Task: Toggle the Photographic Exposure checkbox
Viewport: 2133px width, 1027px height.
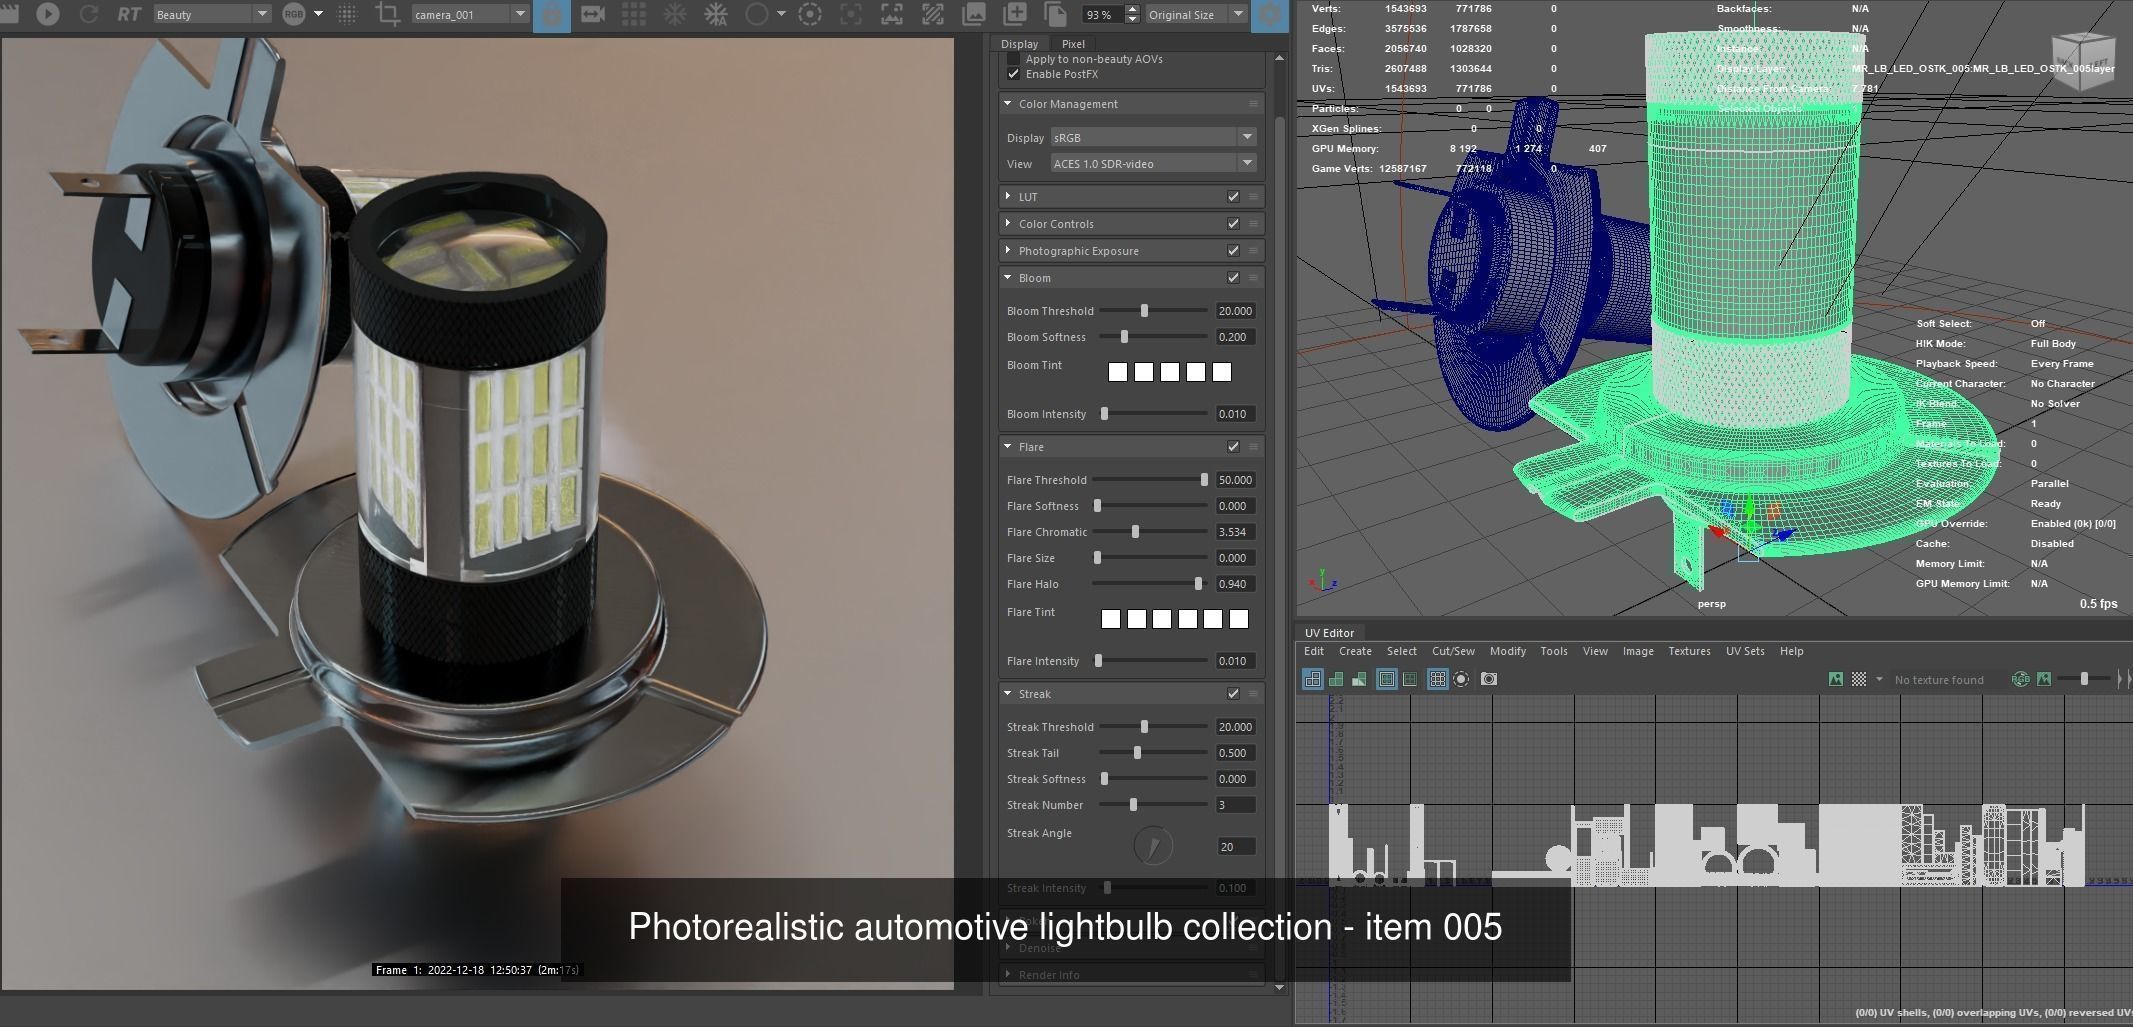Action: click(1233, 251)
